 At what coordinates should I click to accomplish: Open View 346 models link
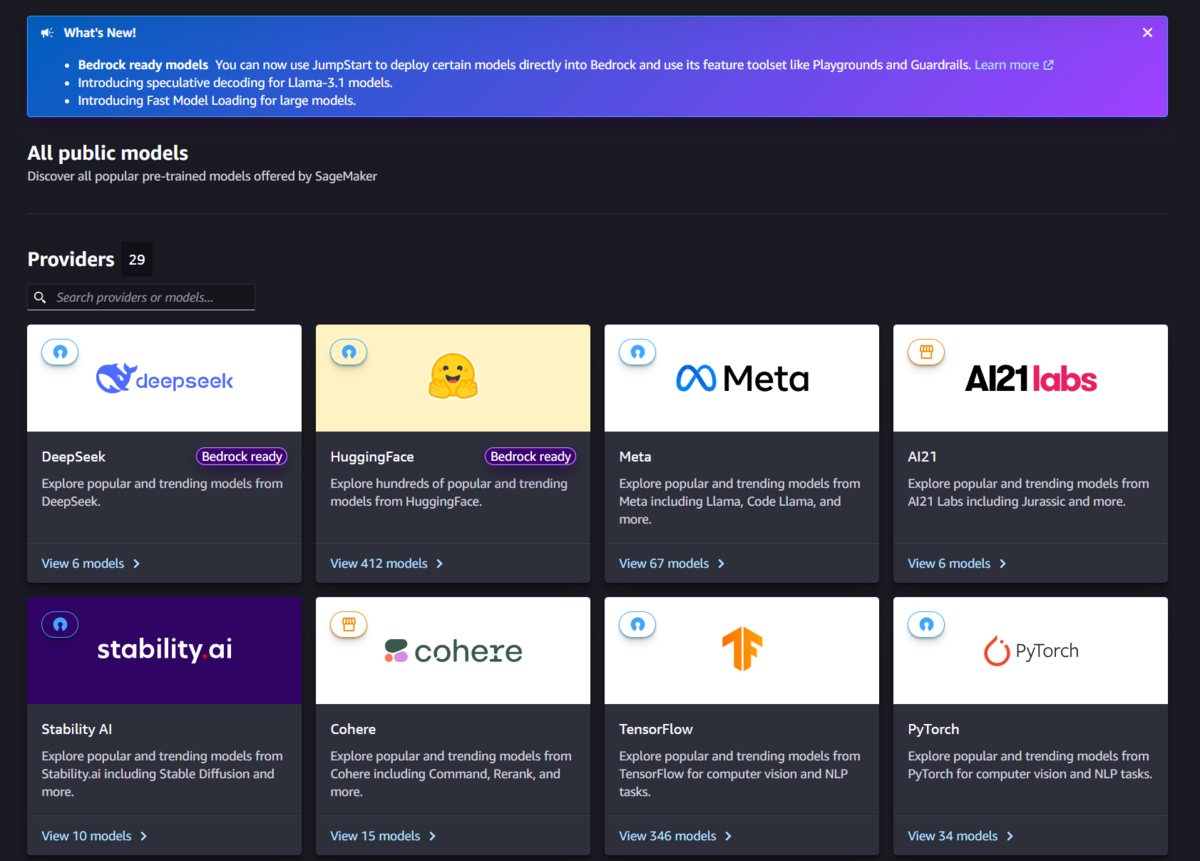668,836
